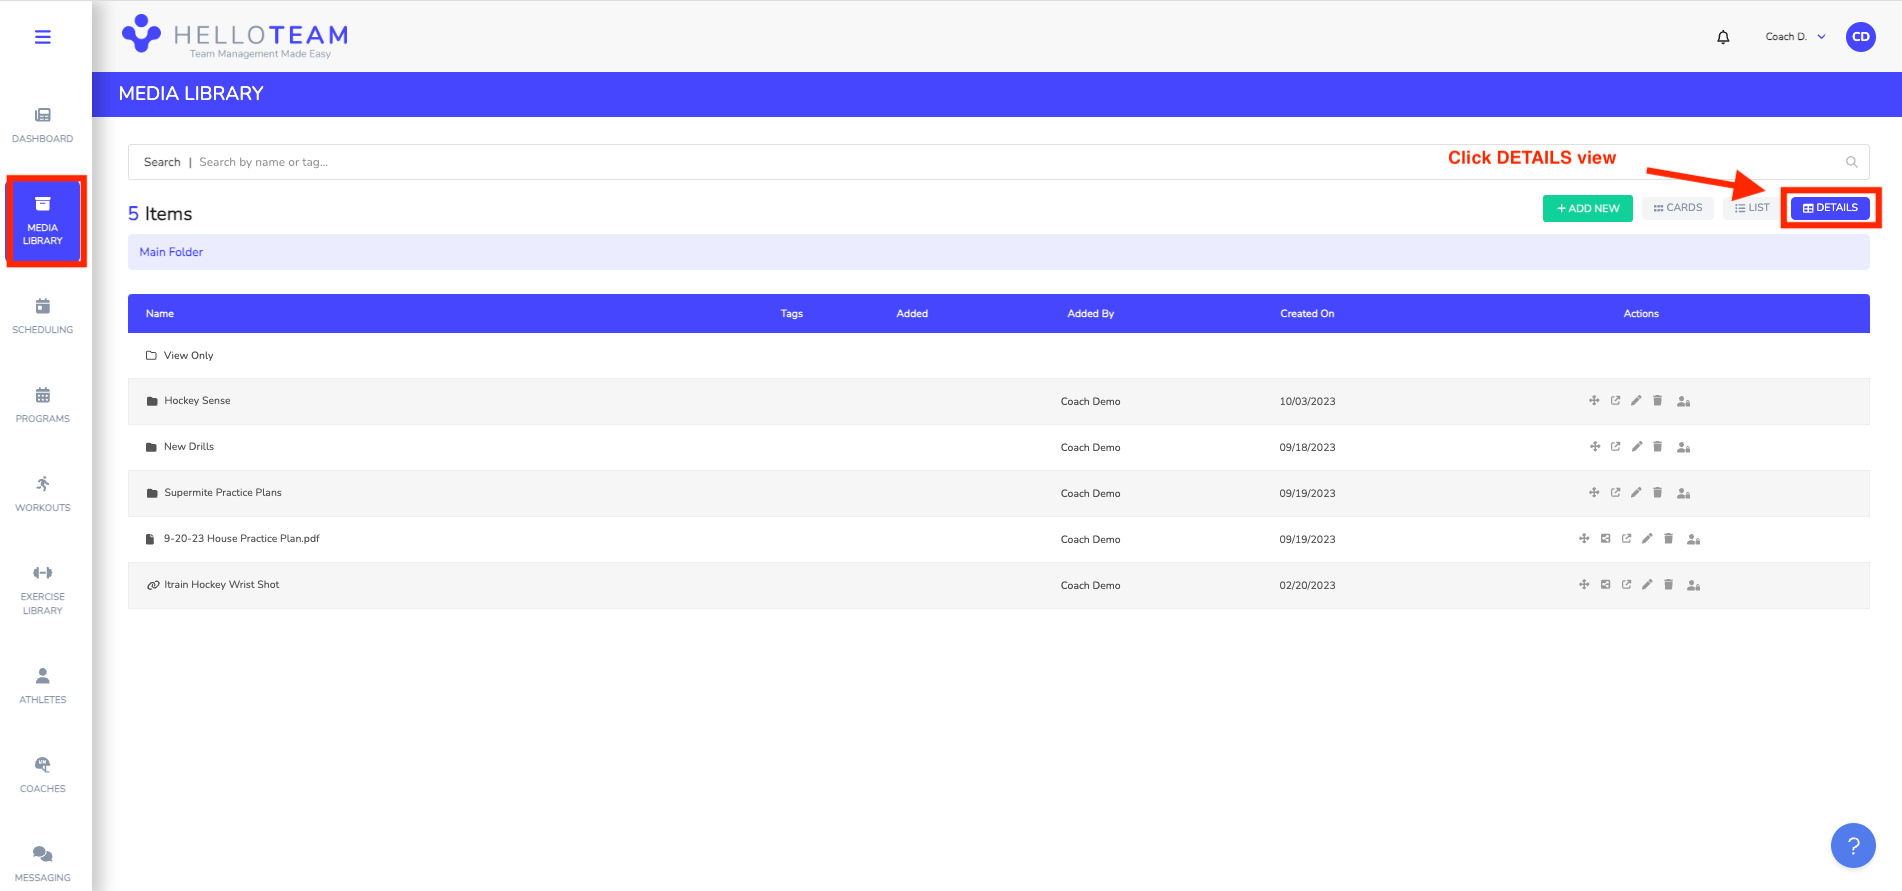Click the CD profile avatar

[1860, 37]
